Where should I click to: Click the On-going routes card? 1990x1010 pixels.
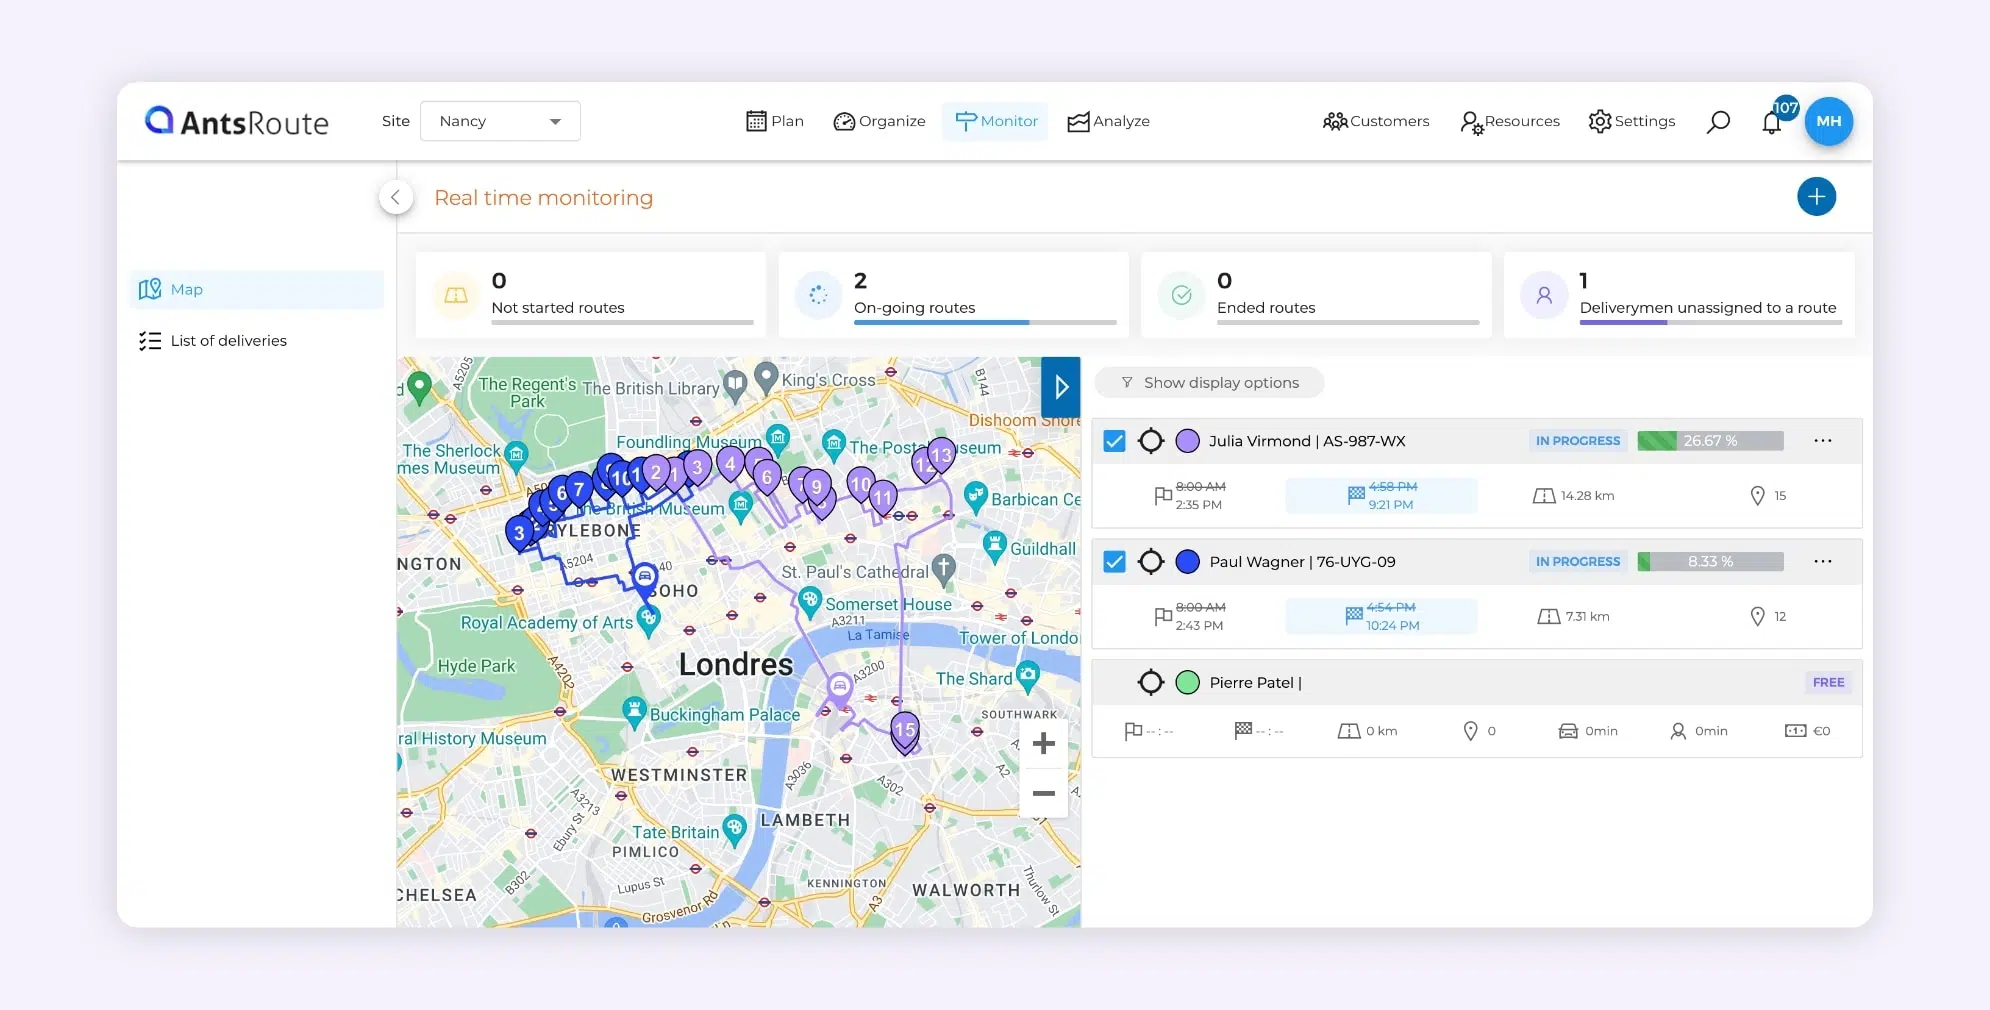(954, 295)
